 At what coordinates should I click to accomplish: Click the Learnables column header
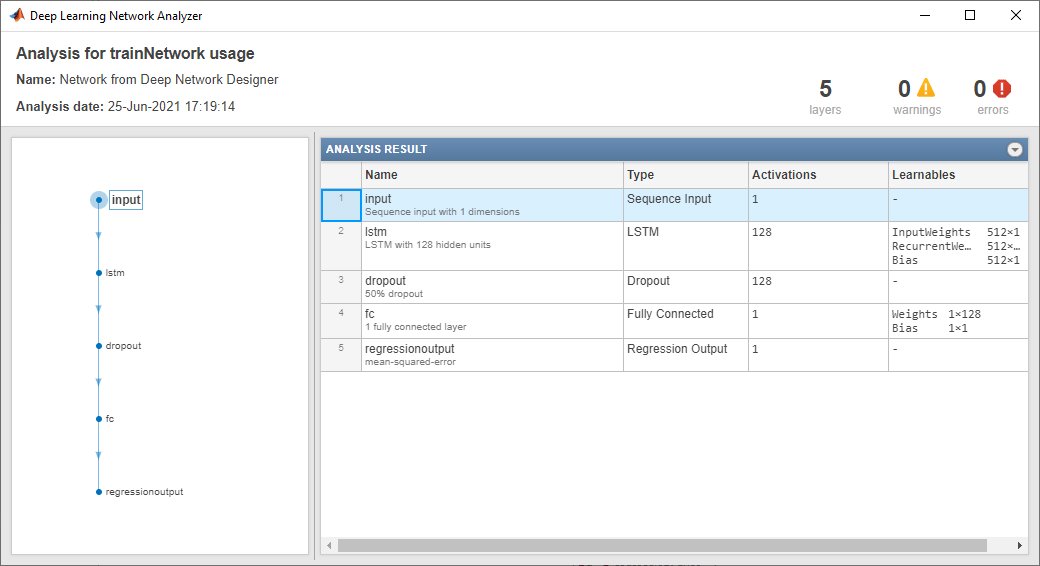(x=957, y=175)
